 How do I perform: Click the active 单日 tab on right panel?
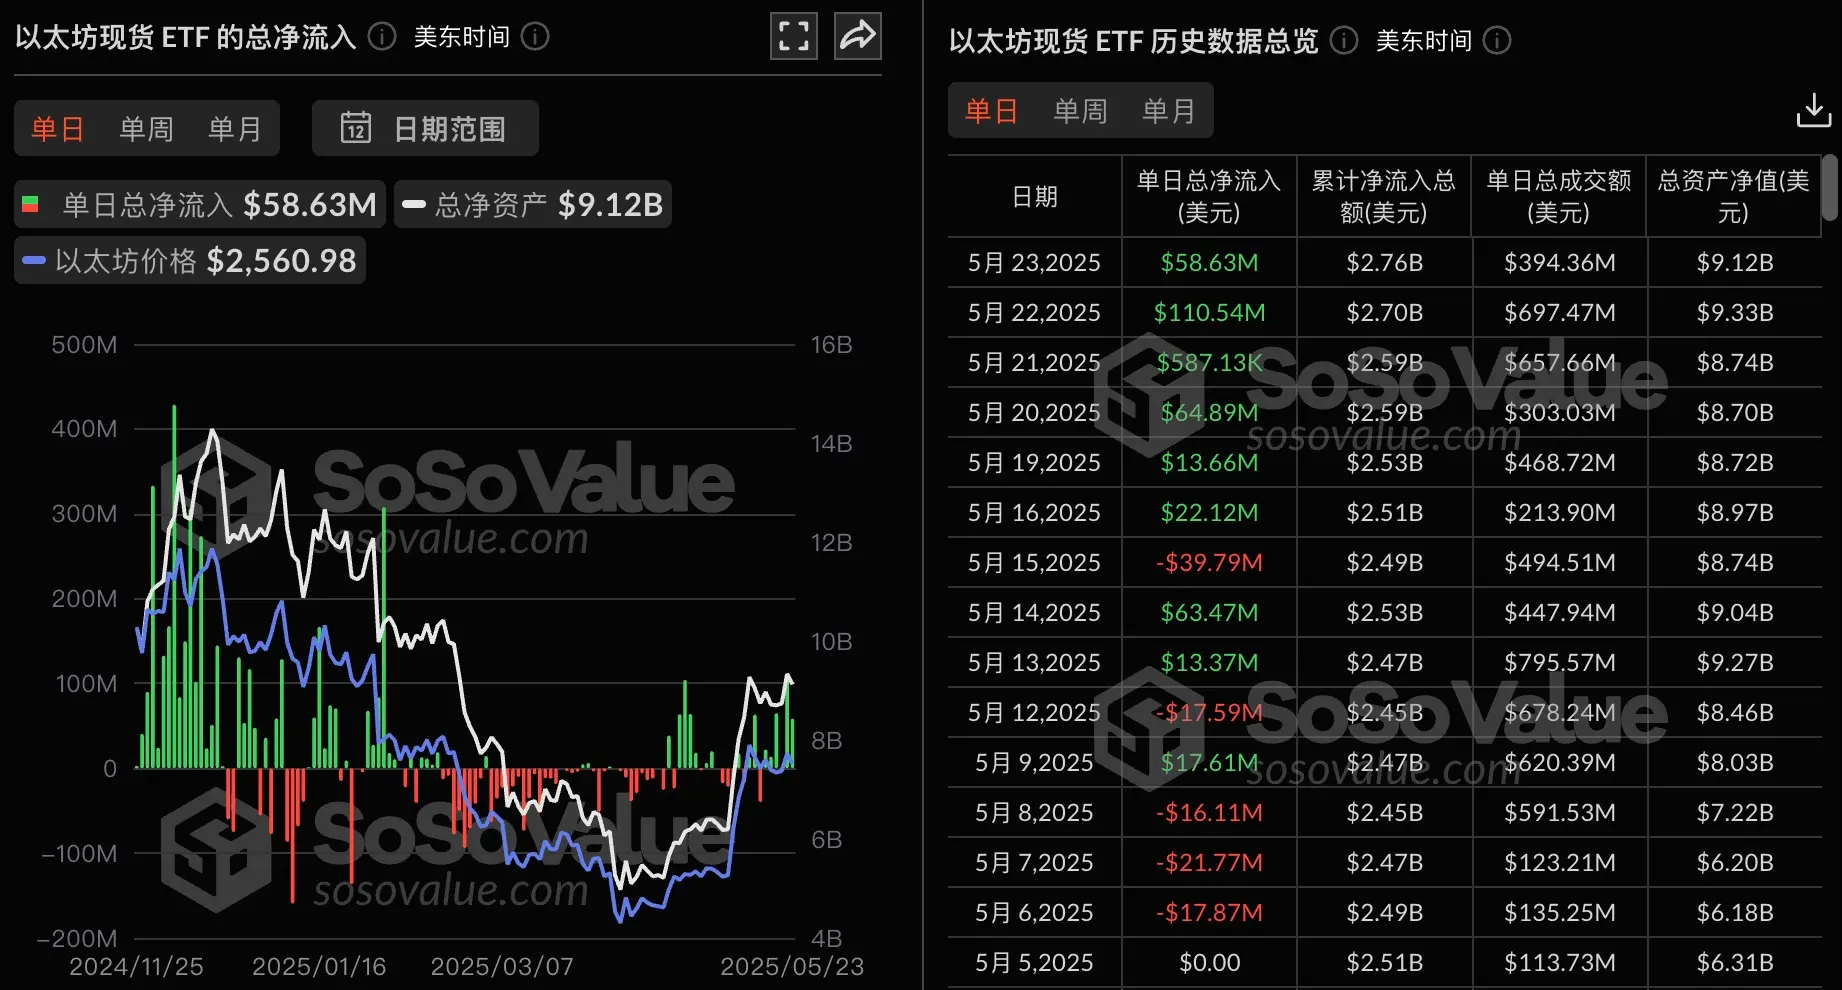click(990, 110)
